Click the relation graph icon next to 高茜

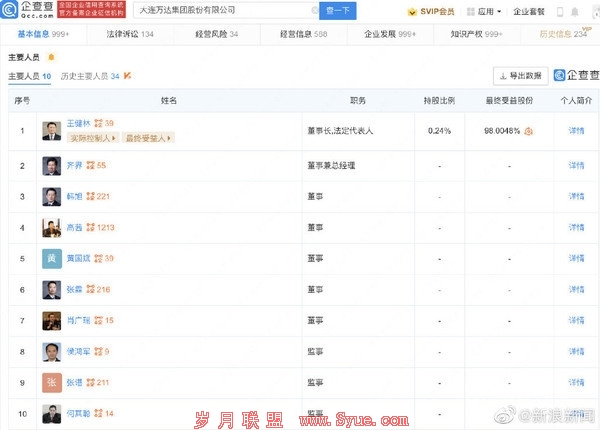[x=90, y=227]
